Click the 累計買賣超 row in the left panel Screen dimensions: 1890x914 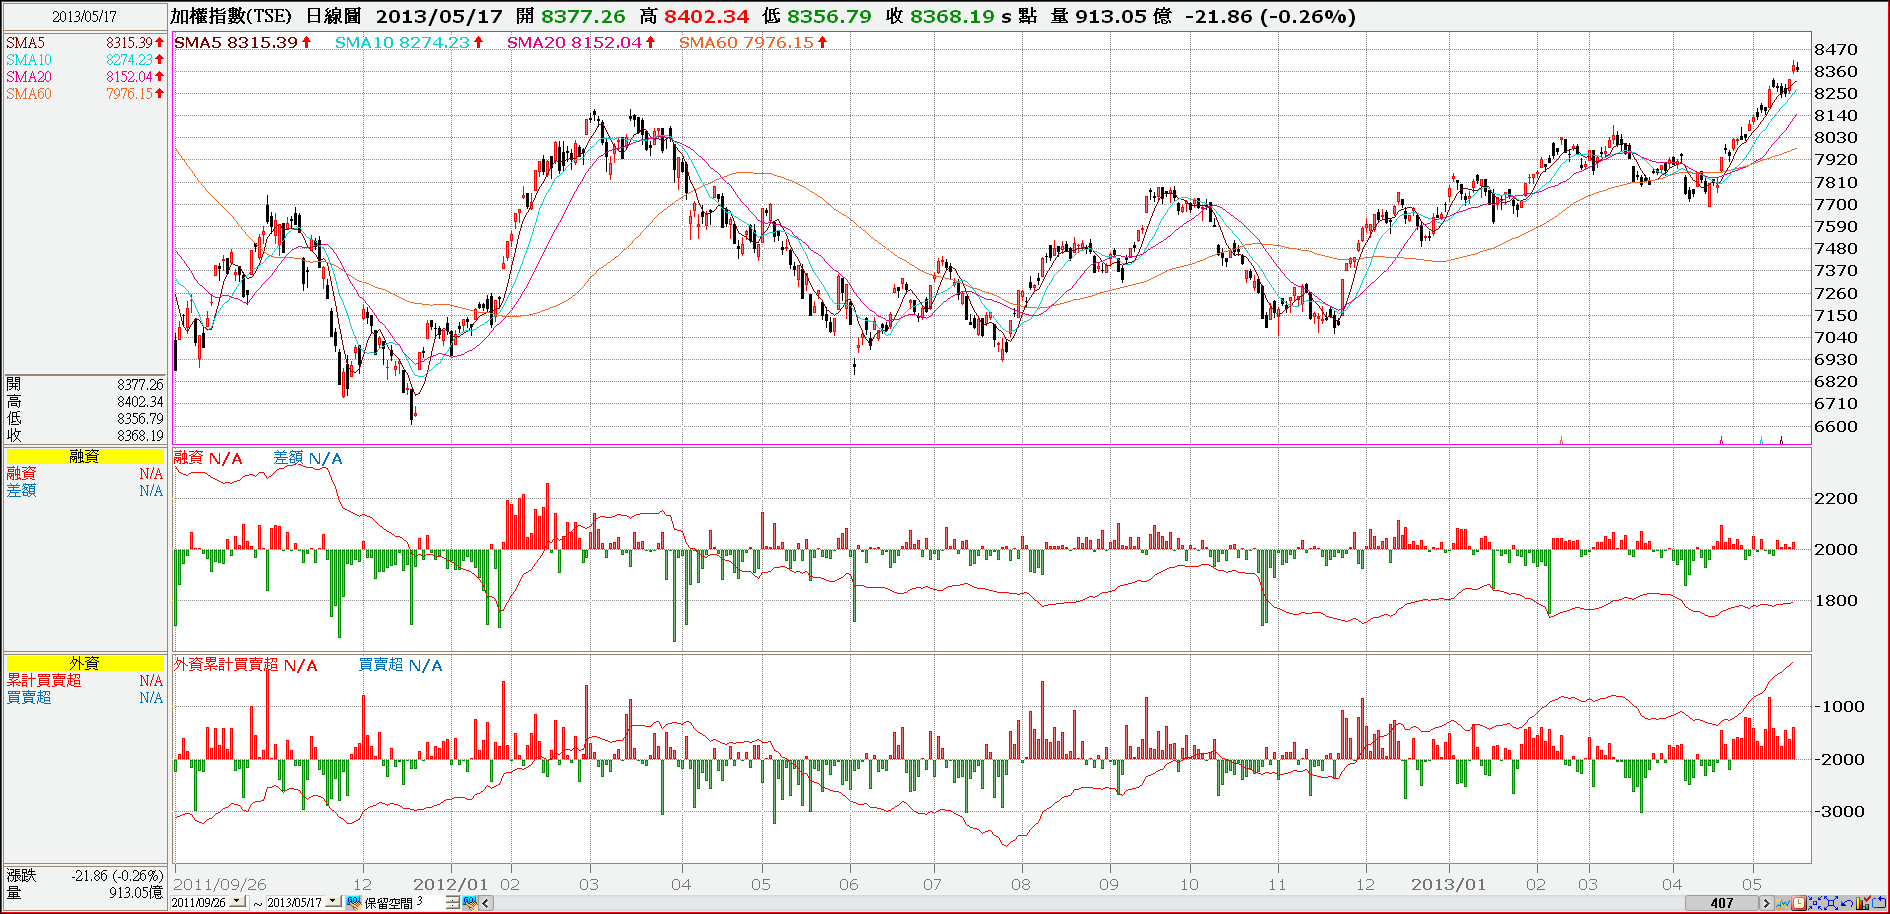click(84, 681)
